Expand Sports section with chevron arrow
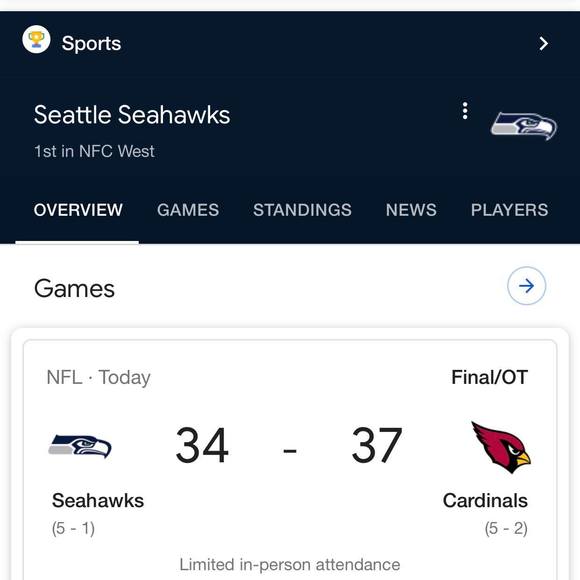The image size is (580, 580). click(543, 44)
